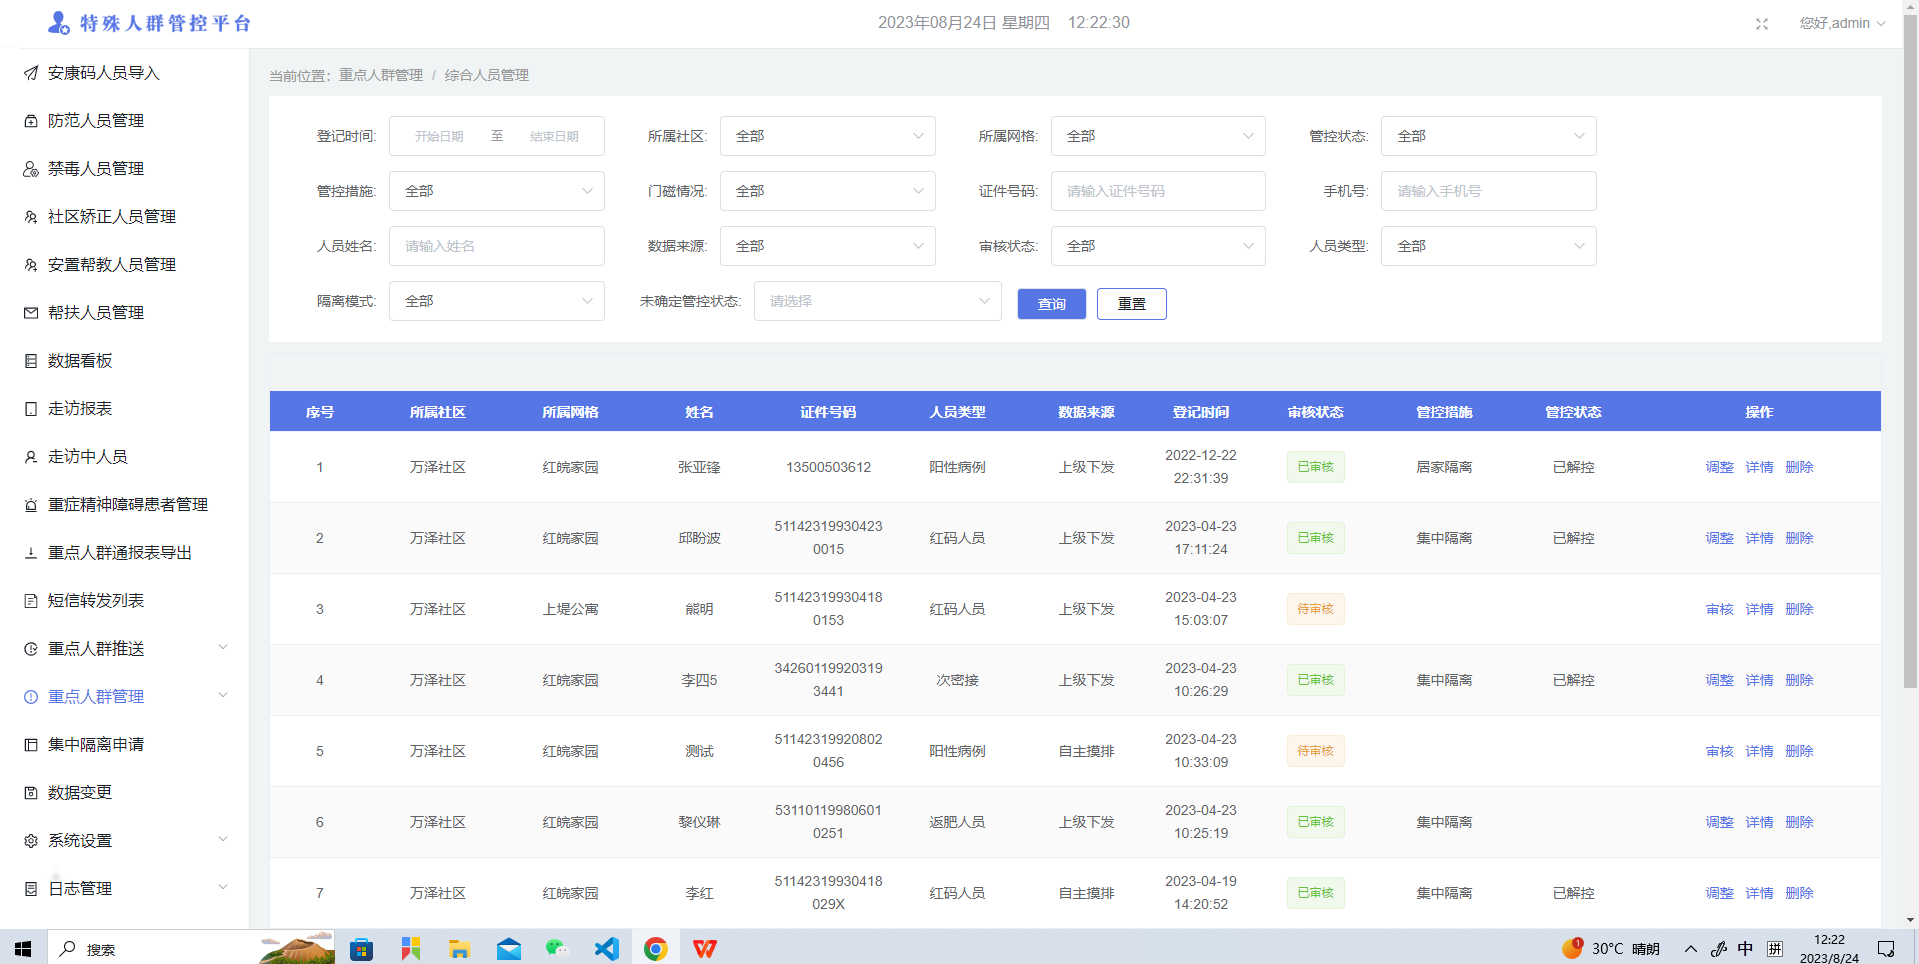Click 调整 for 张亚锋 row
Screen dimensions: 1919x964
[x=1719, y=467]
